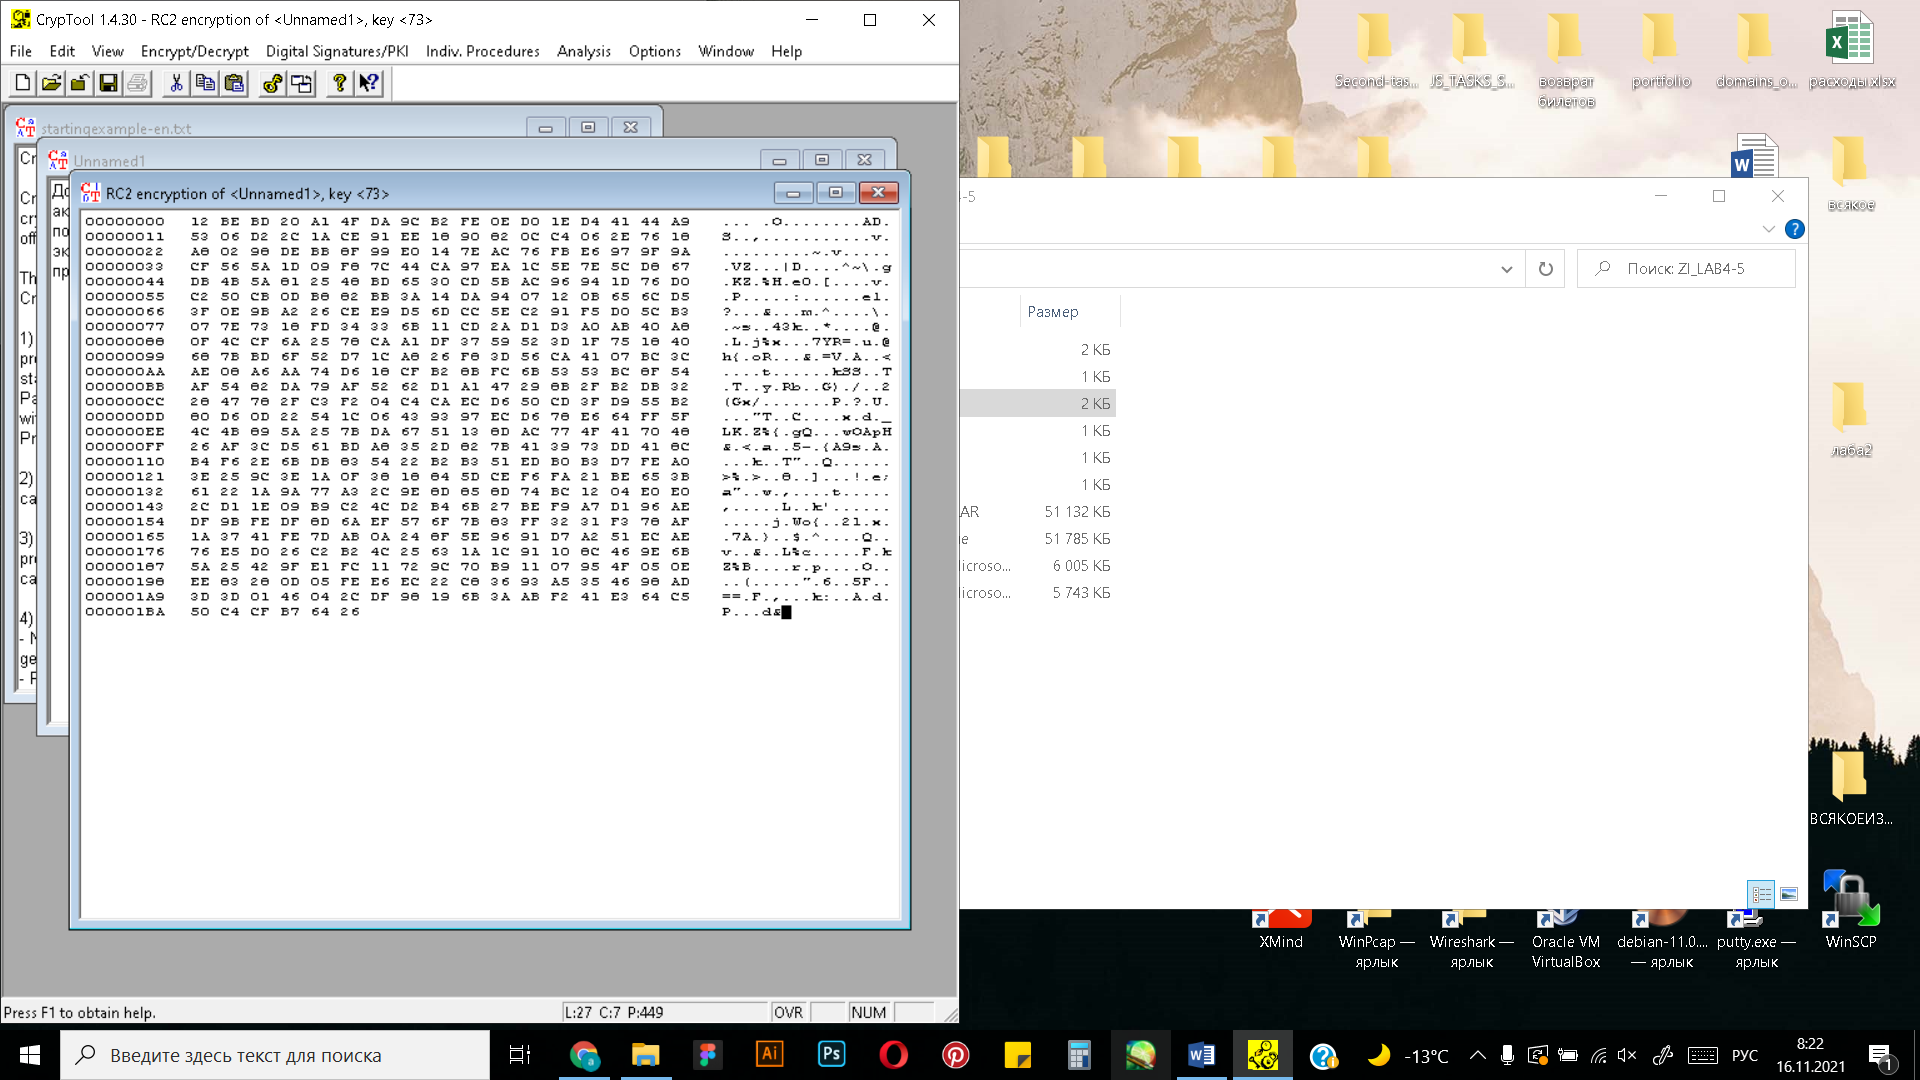Open the portfolio desktop folder

click(1661, 50)
